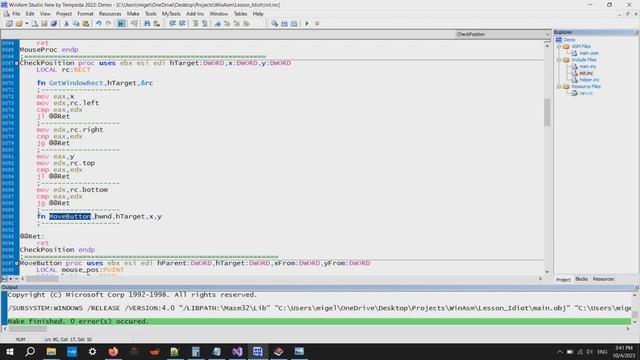
Task: Click the editor vertical scrollbar thumb
Action: pos(547,112)
